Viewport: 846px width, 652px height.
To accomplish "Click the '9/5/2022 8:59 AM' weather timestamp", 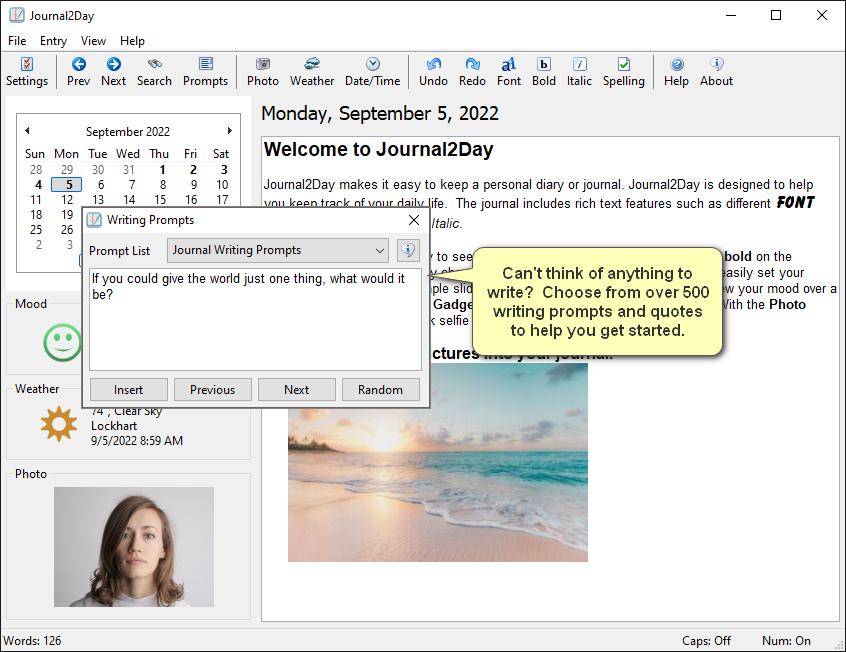I will (x=137, y=441).
